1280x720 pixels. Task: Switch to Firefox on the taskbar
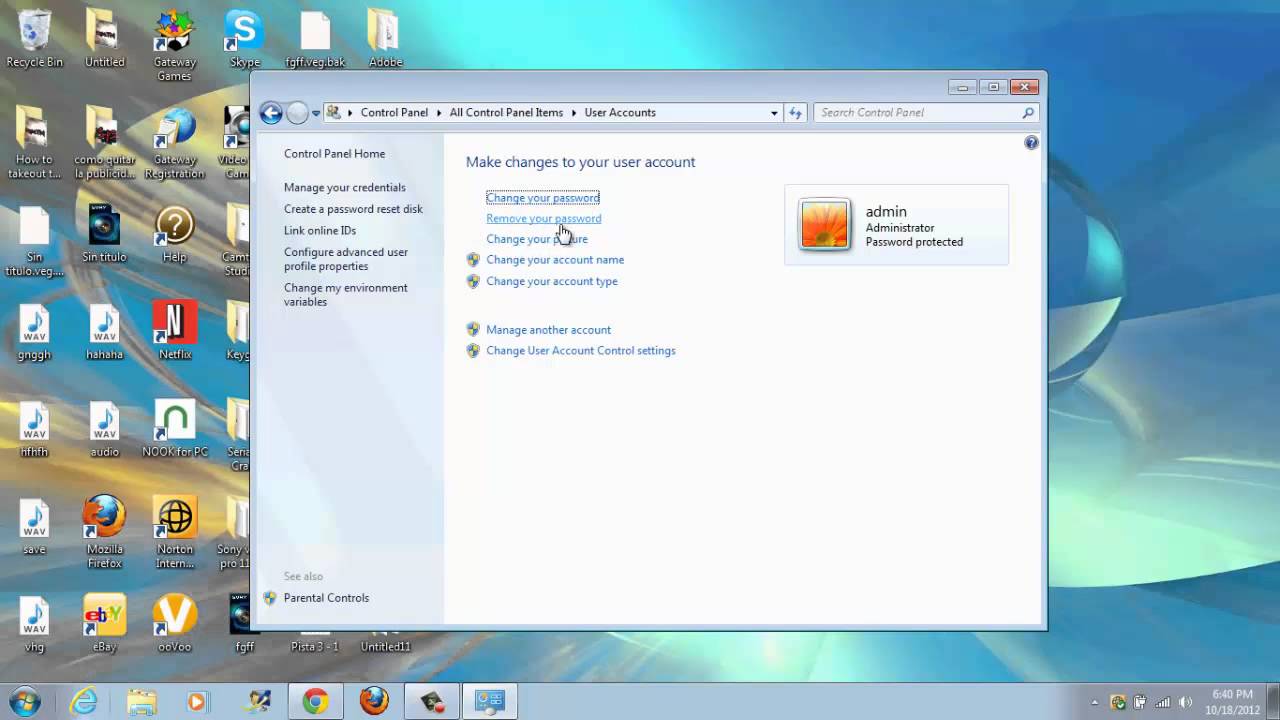tap(374, 702)
